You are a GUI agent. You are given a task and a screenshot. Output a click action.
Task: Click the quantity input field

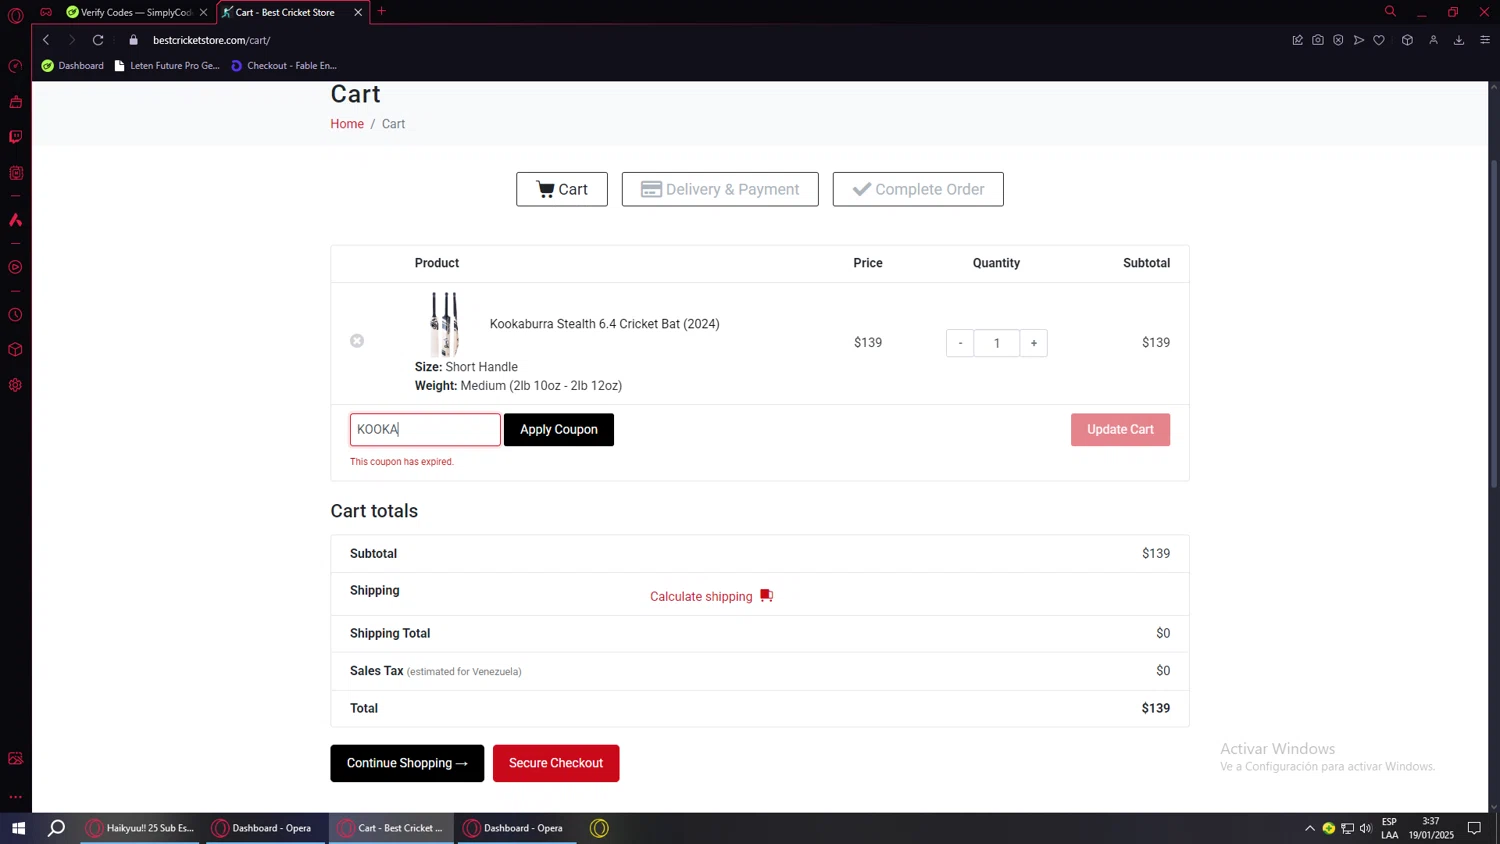click(x=997, y=343)
